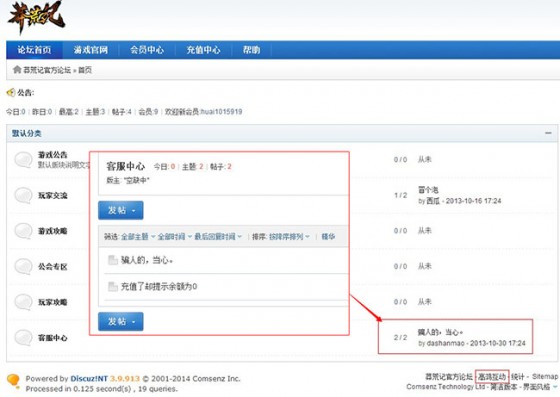
Task: Click the home icon in breadcrumb bar
Action: [17, 69]
